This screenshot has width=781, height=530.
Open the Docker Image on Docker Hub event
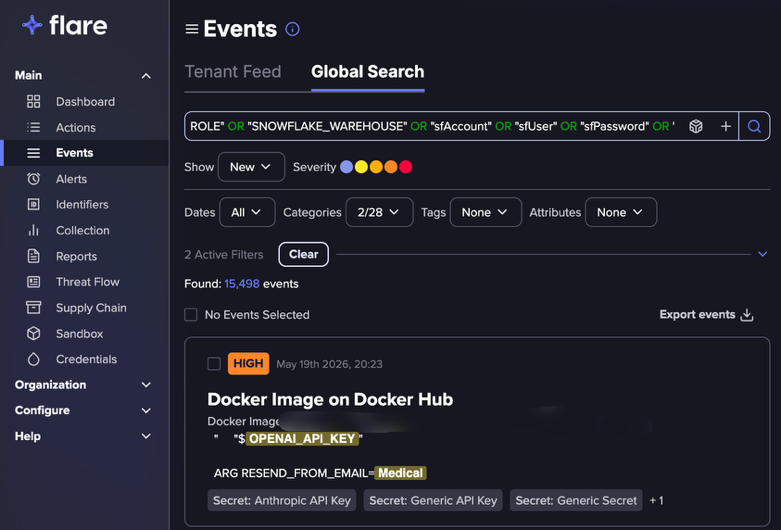tap(330, 399)
